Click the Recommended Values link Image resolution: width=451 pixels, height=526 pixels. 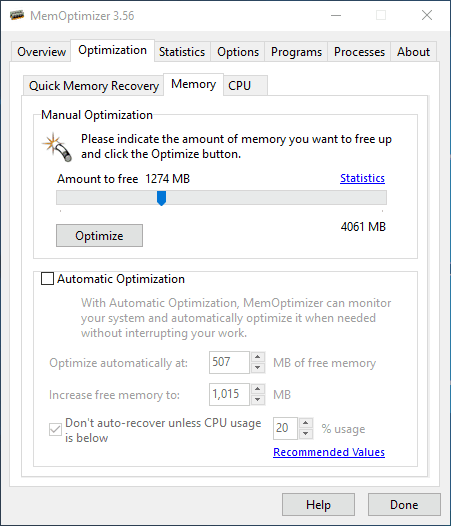click(329, 452)
